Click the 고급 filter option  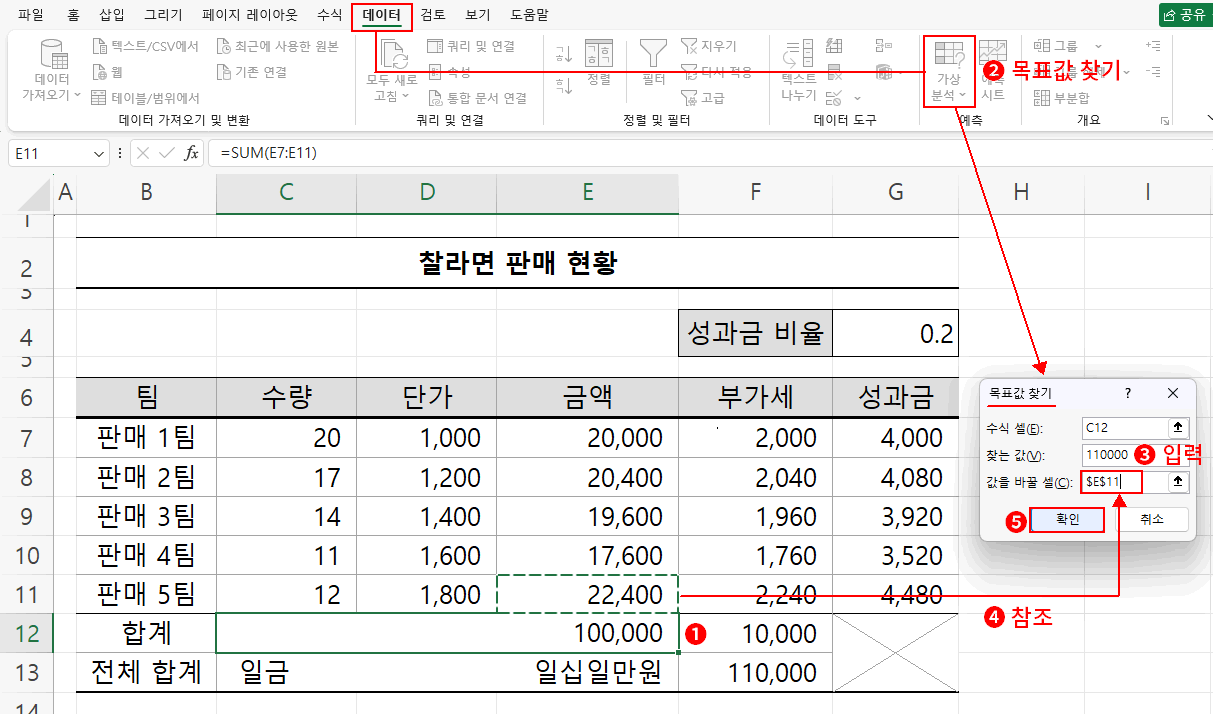click(x=704, y=97)
